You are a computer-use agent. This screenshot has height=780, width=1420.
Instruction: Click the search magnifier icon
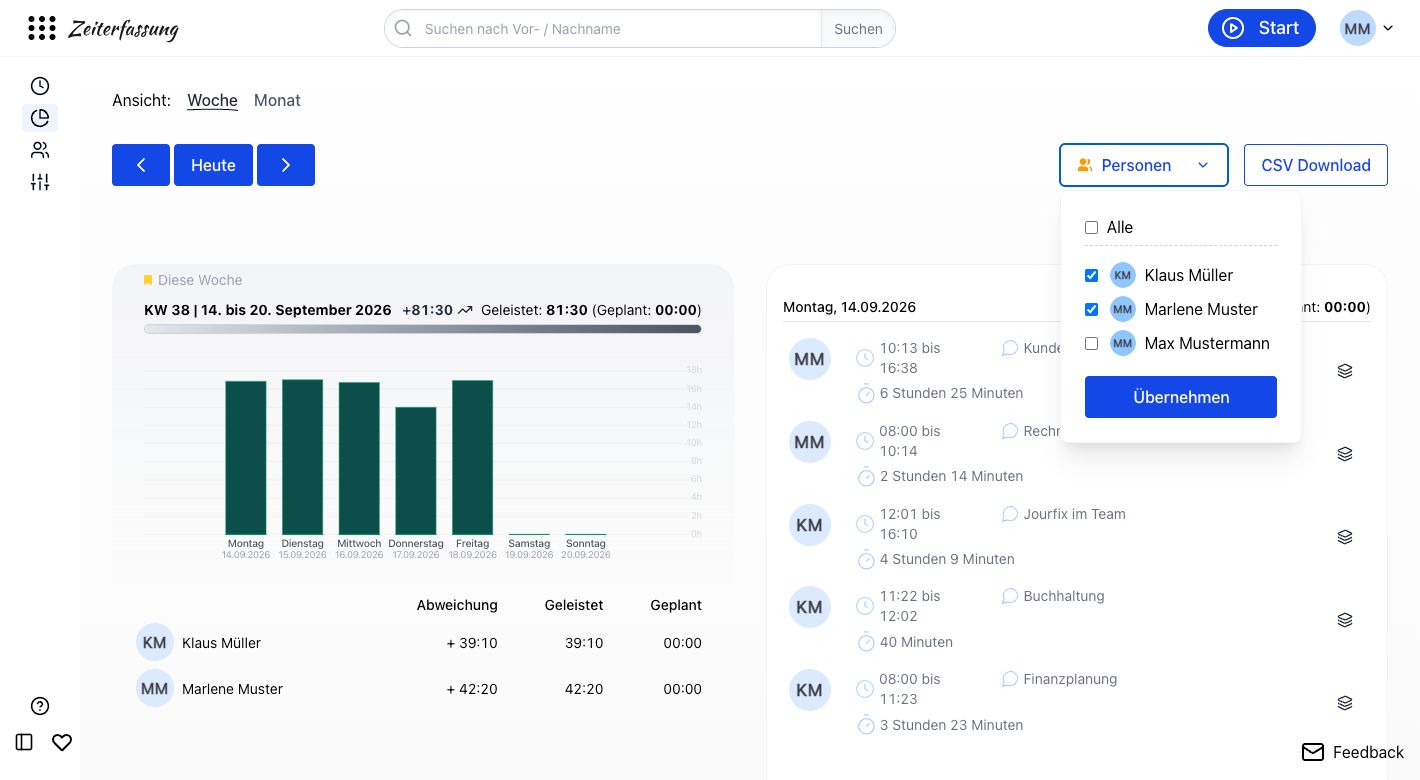403,29
